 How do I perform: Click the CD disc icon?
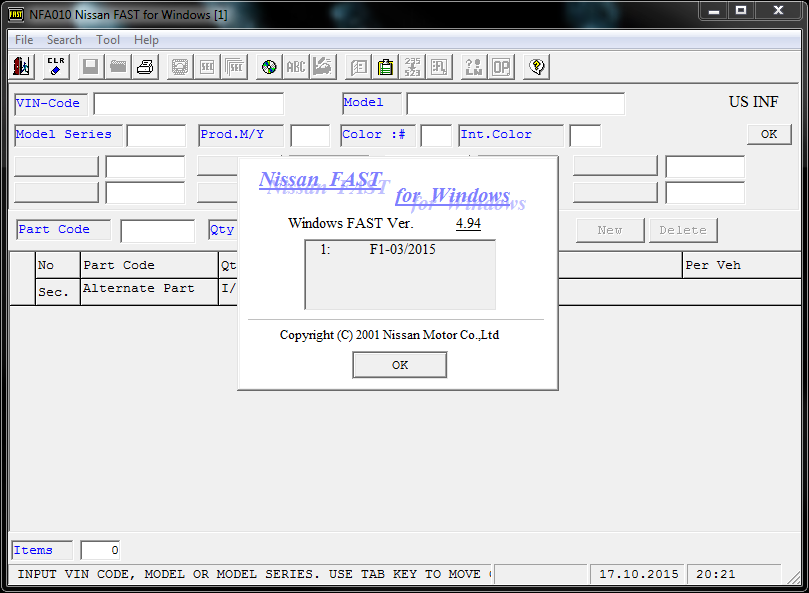[x=269, y=67]
